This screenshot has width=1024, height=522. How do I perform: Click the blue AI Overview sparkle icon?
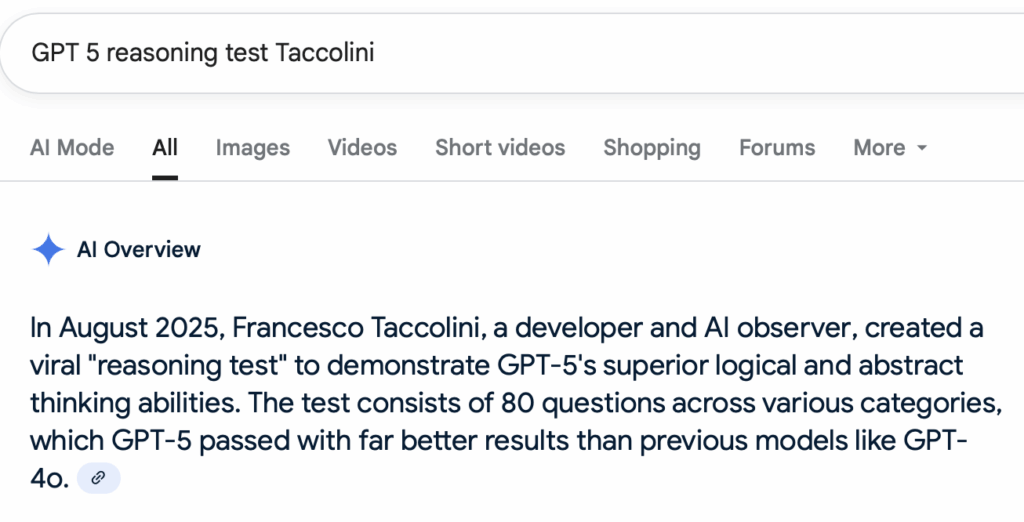(48, 250)
